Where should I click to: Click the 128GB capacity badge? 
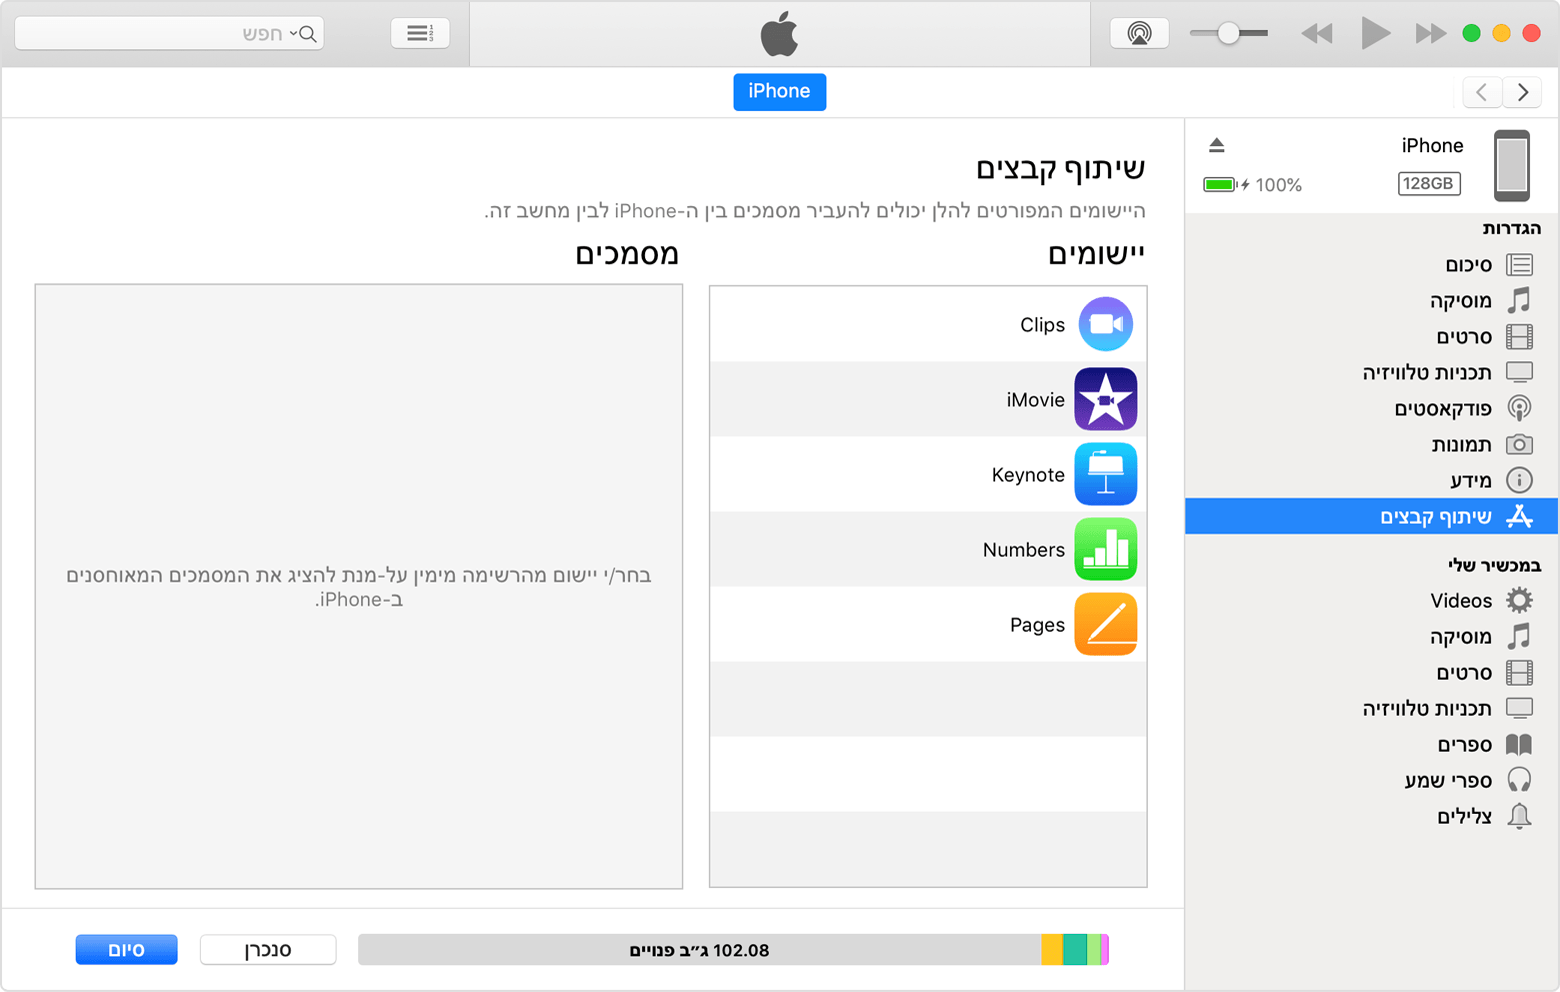tap(1429, 183)
